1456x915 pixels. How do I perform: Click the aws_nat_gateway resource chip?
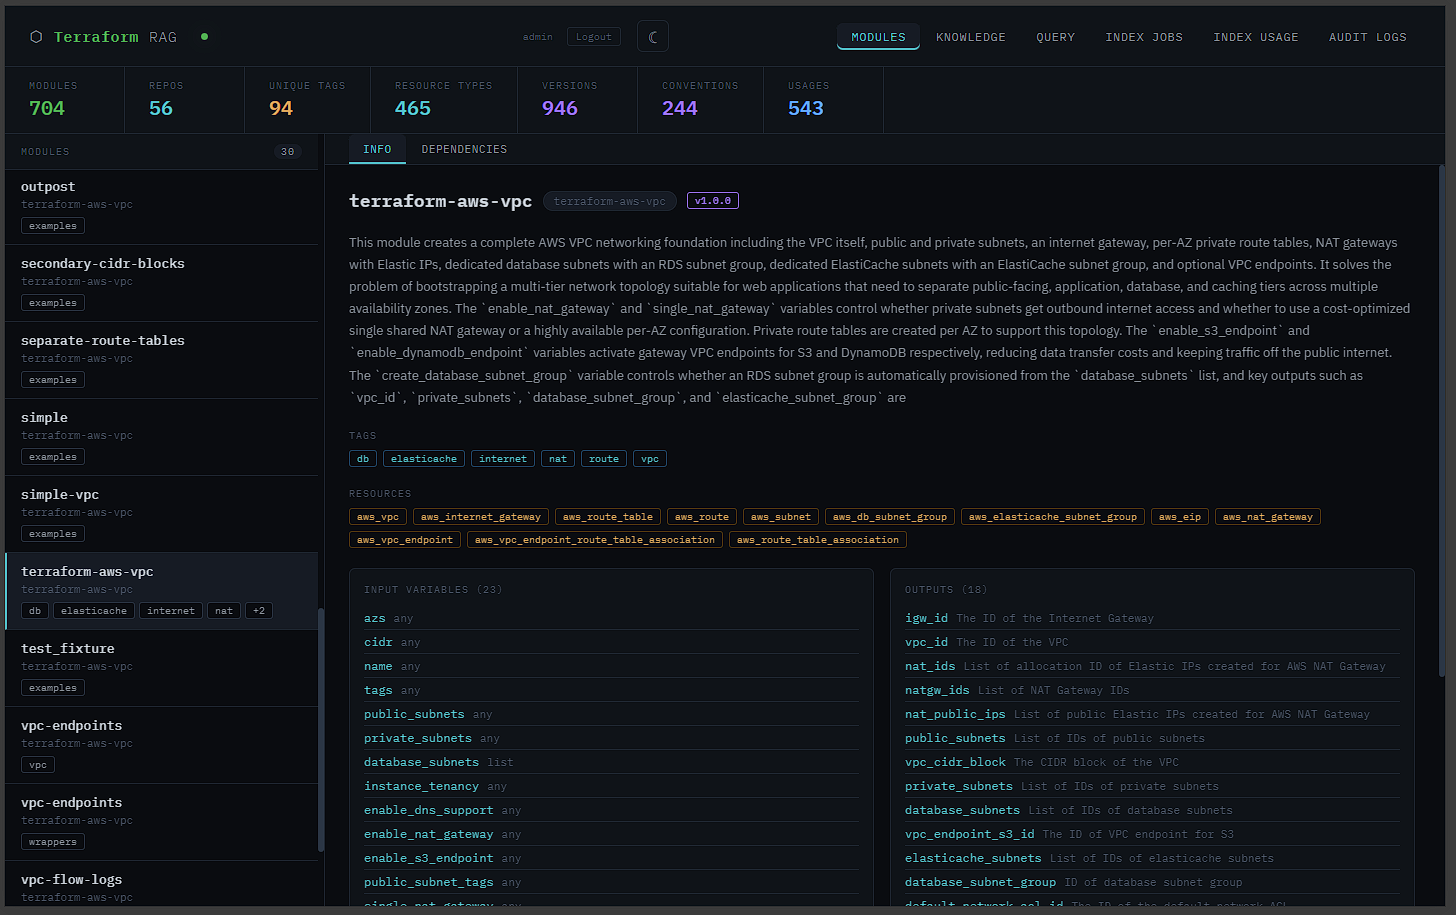[x=1268, y=517]
